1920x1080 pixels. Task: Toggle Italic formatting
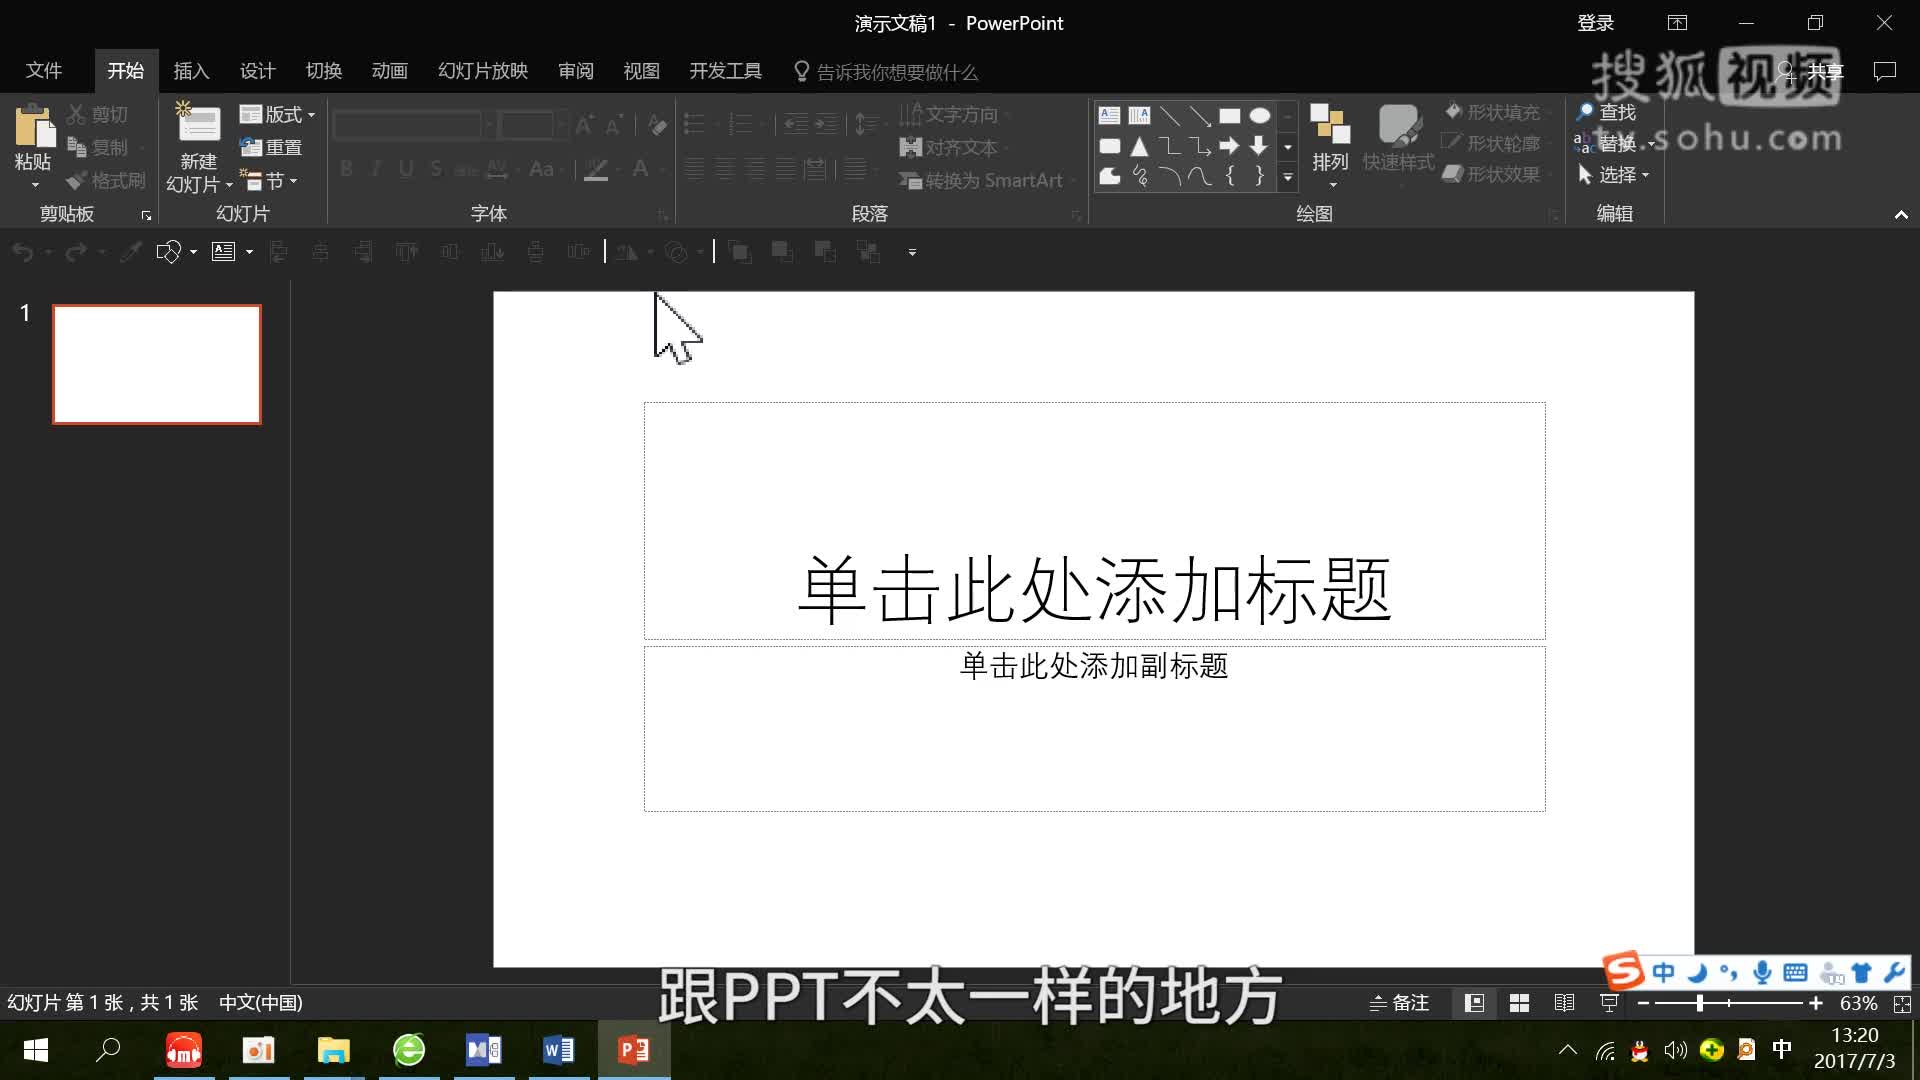(375, 168)
